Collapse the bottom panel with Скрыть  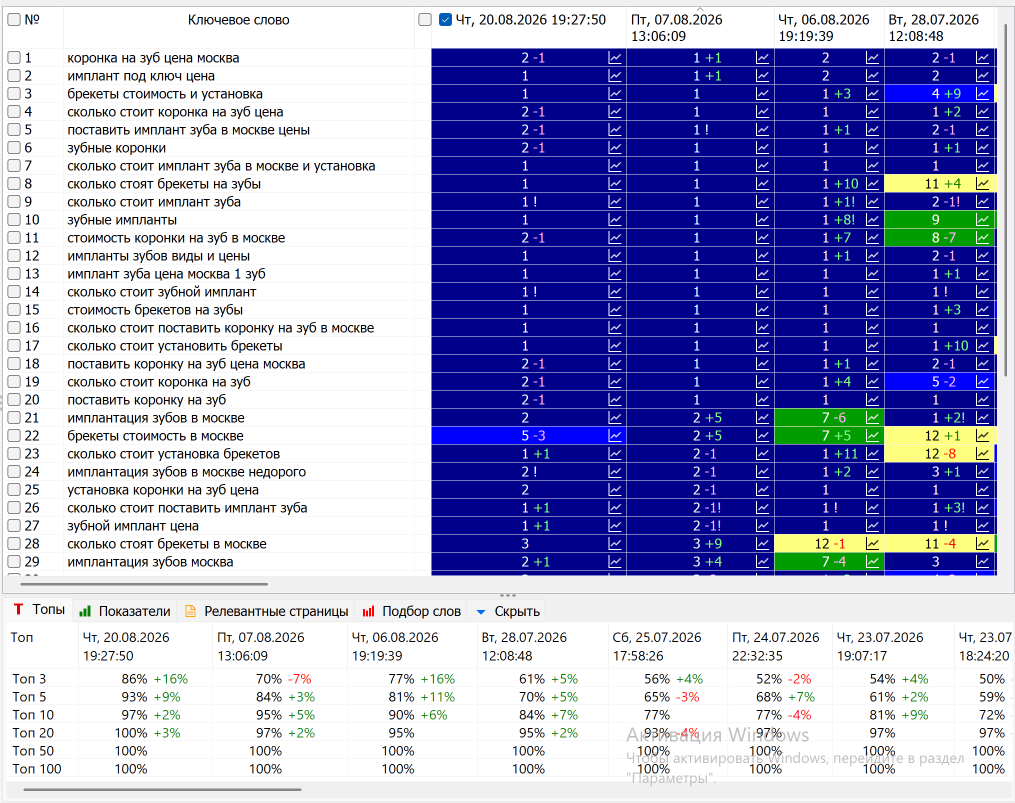pyautogui.click(x=508, y=611)
